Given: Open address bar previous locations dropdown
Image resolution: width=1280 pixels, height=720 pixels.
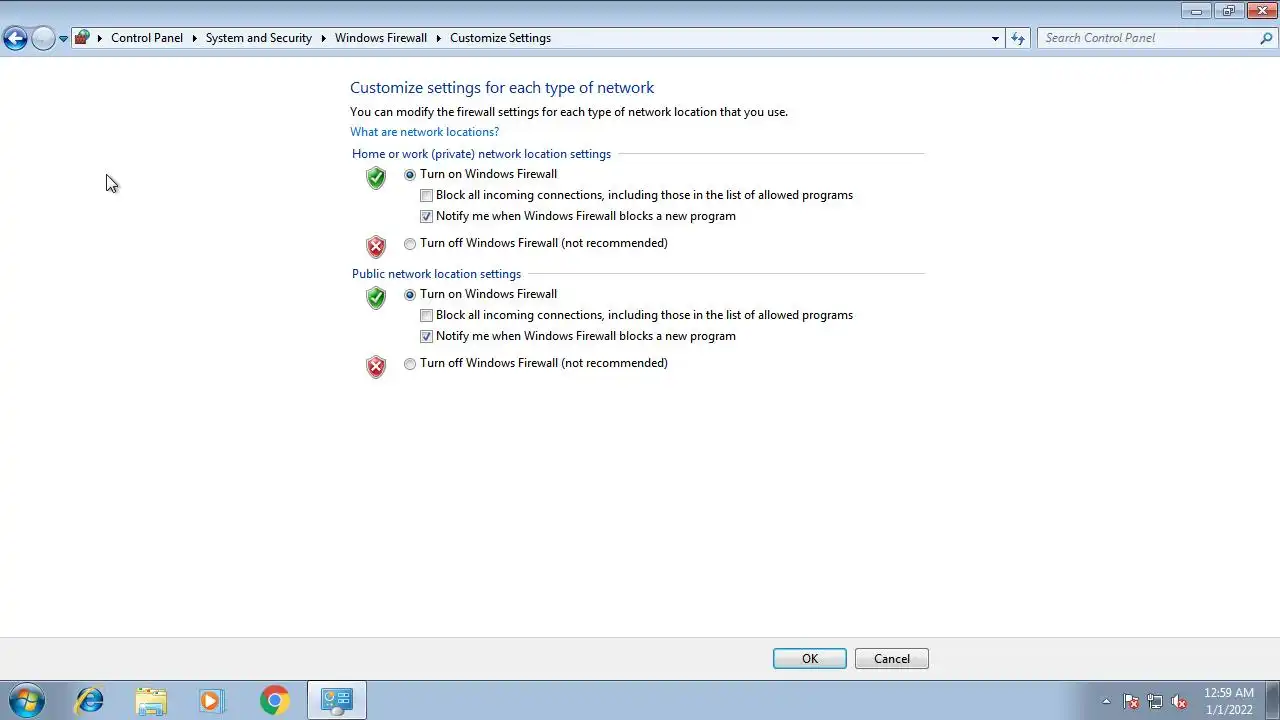Looking at the screenshot, I should pos(995,38).
